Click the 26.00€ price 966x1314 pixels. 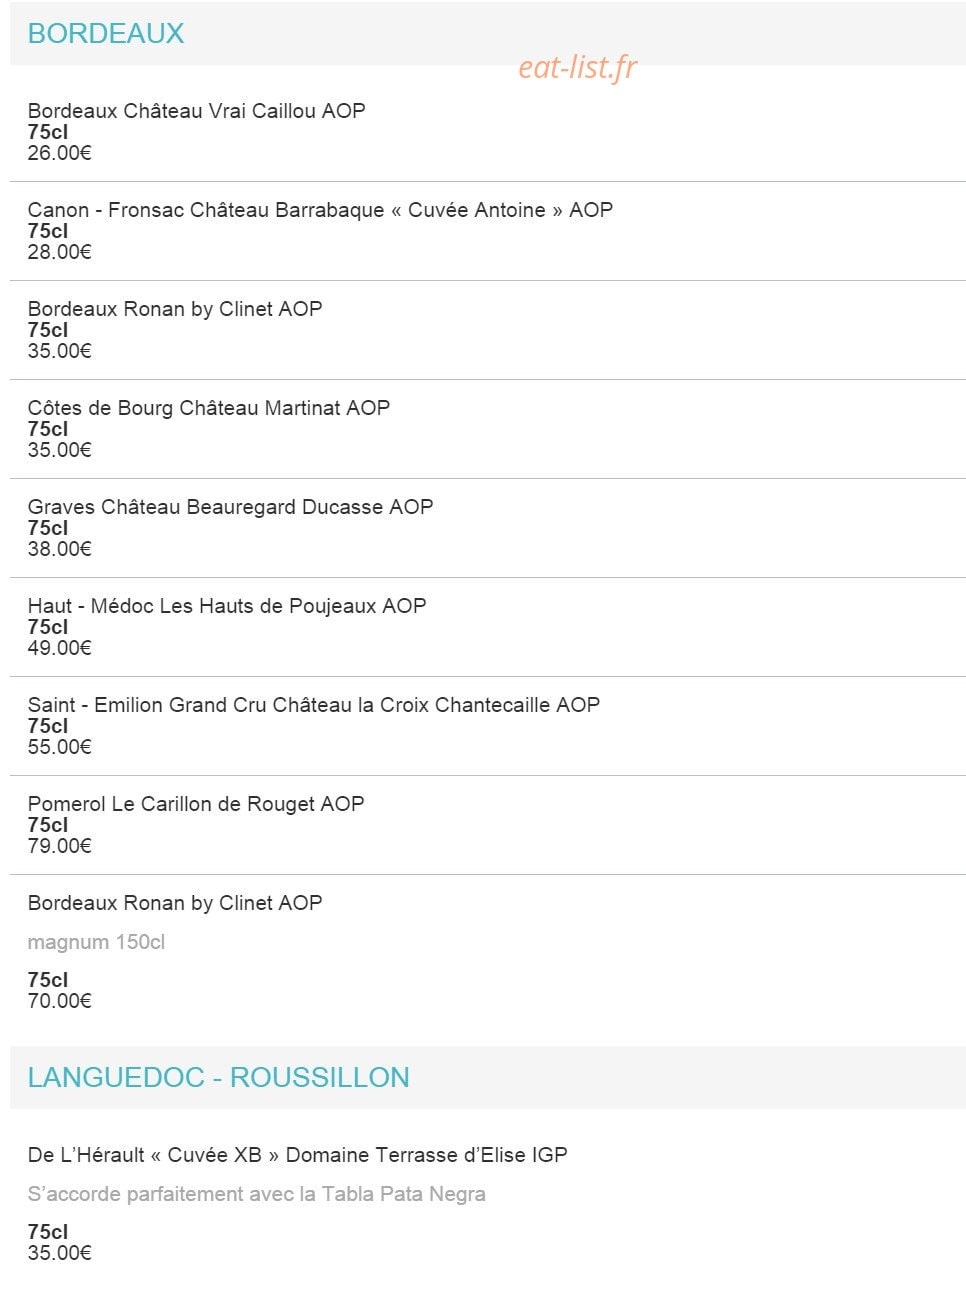pyautogui.click(x=60, y=153)
